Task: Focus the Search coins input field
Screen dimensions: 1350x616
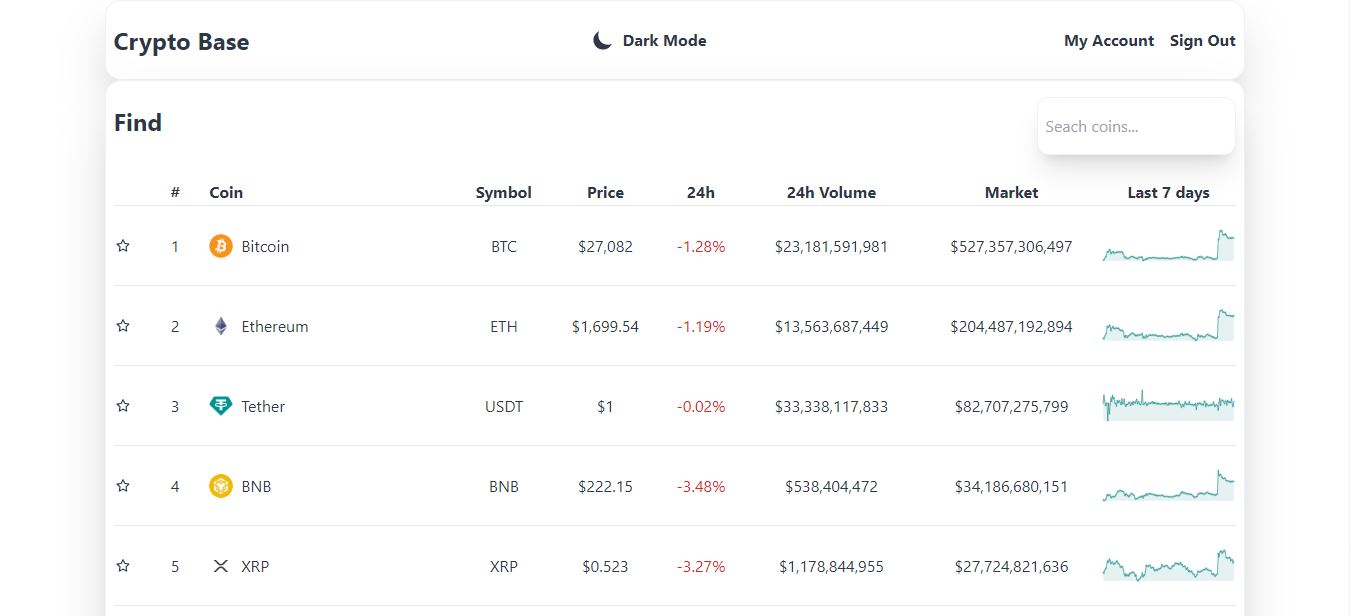Action: tap(1136, 126)
